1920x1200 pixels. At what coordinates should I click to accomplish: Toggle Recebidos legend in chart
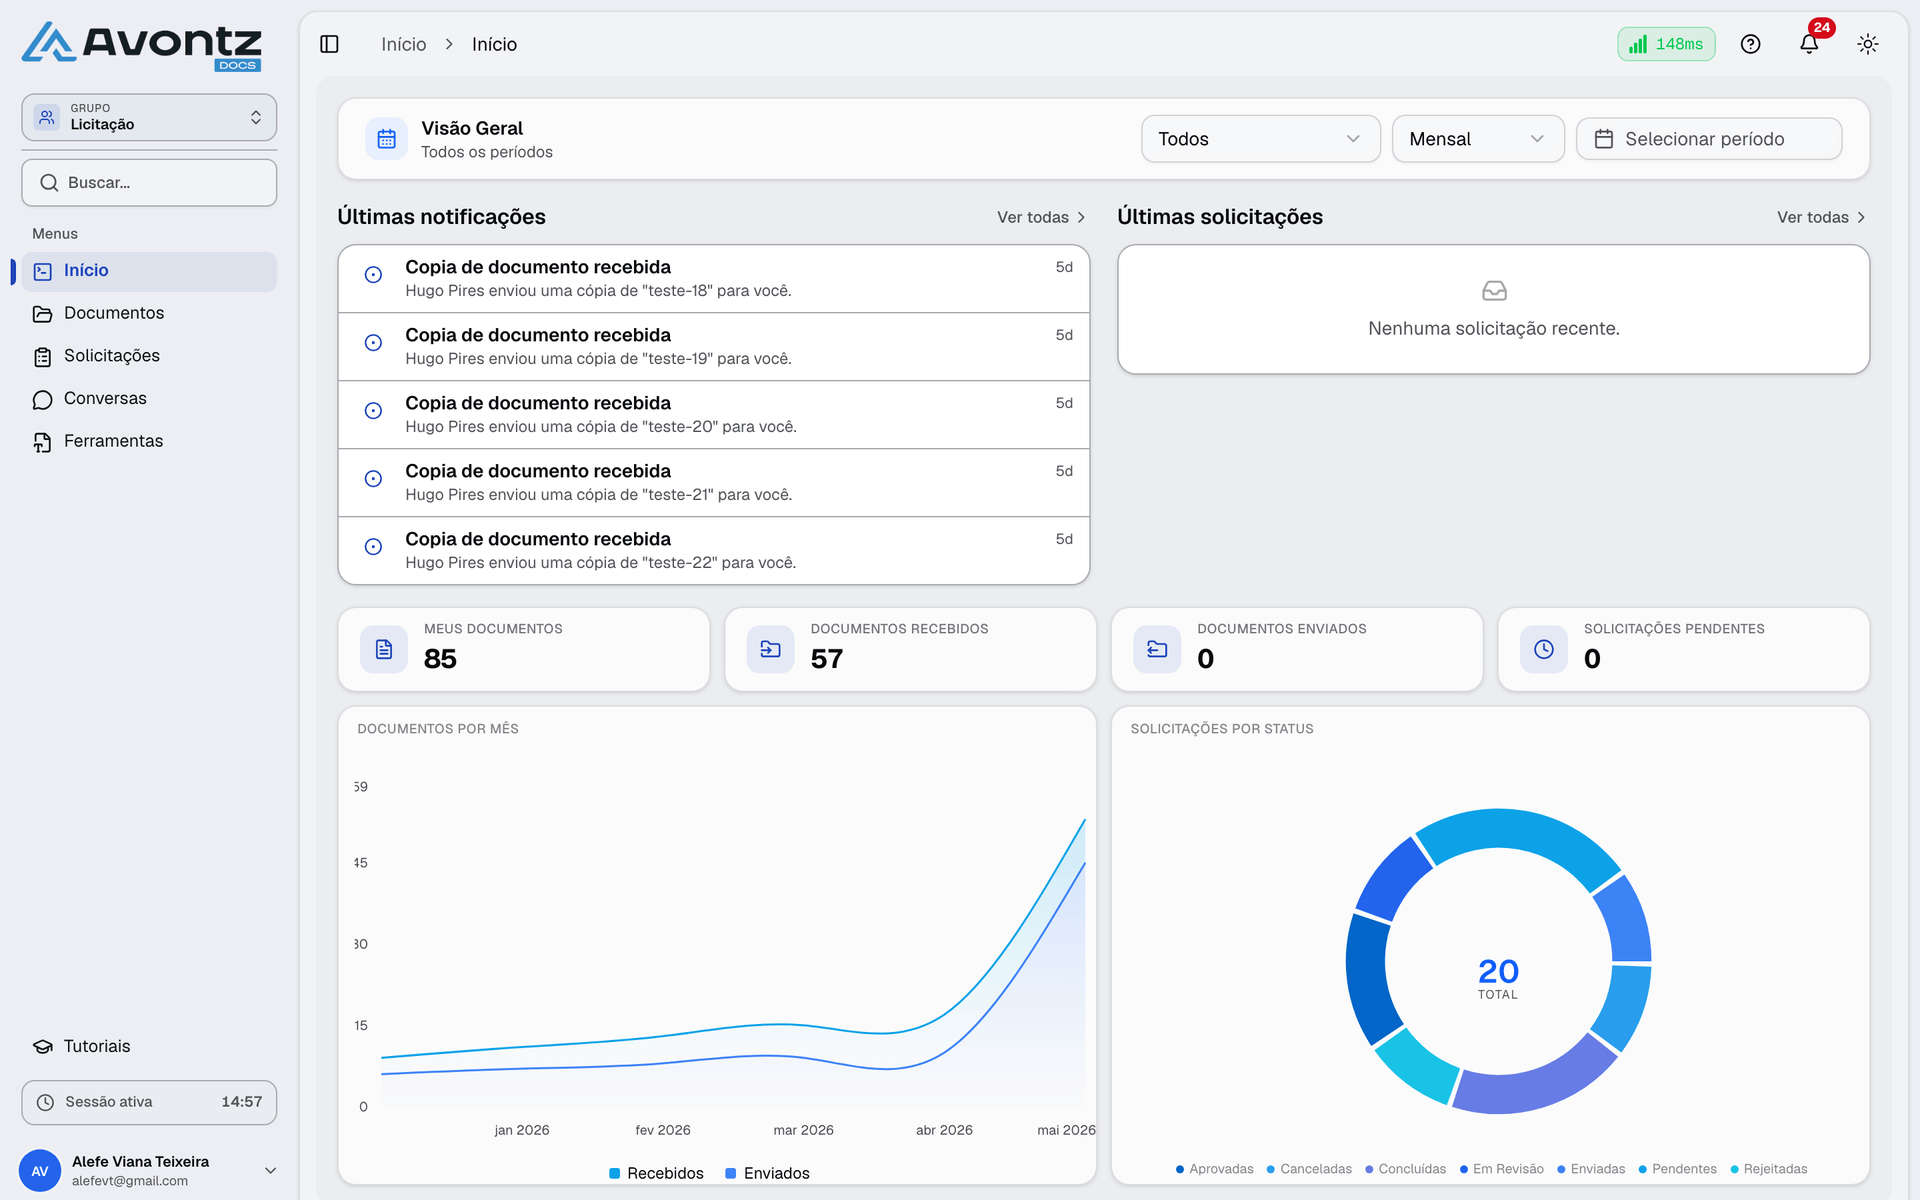[x=656, y=1173]
